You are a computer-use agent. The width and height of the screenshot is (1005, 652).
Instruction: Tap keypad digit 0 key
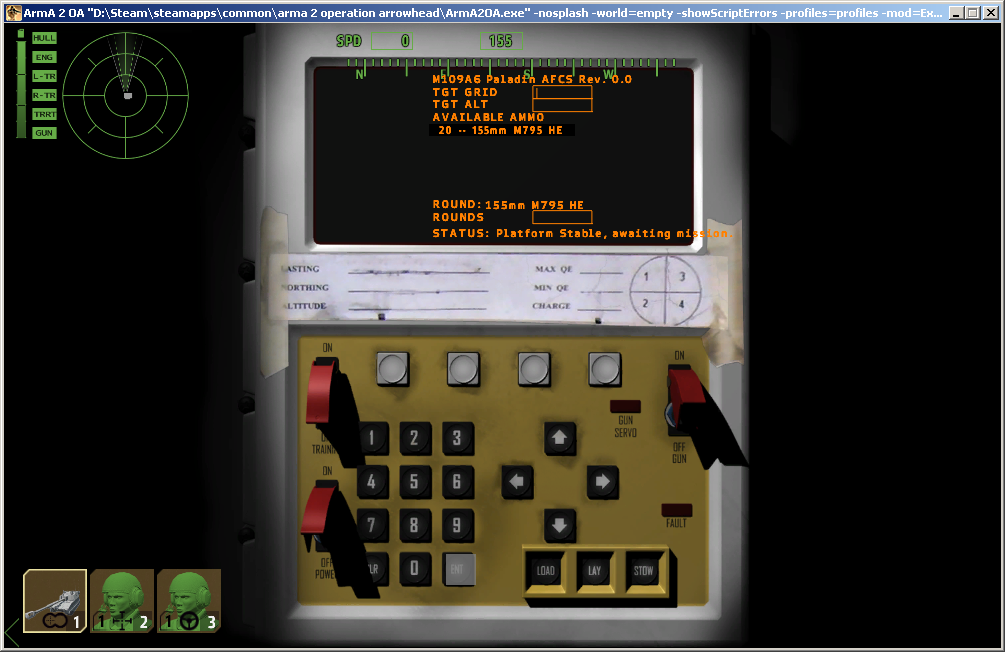(x=415, y=569)
